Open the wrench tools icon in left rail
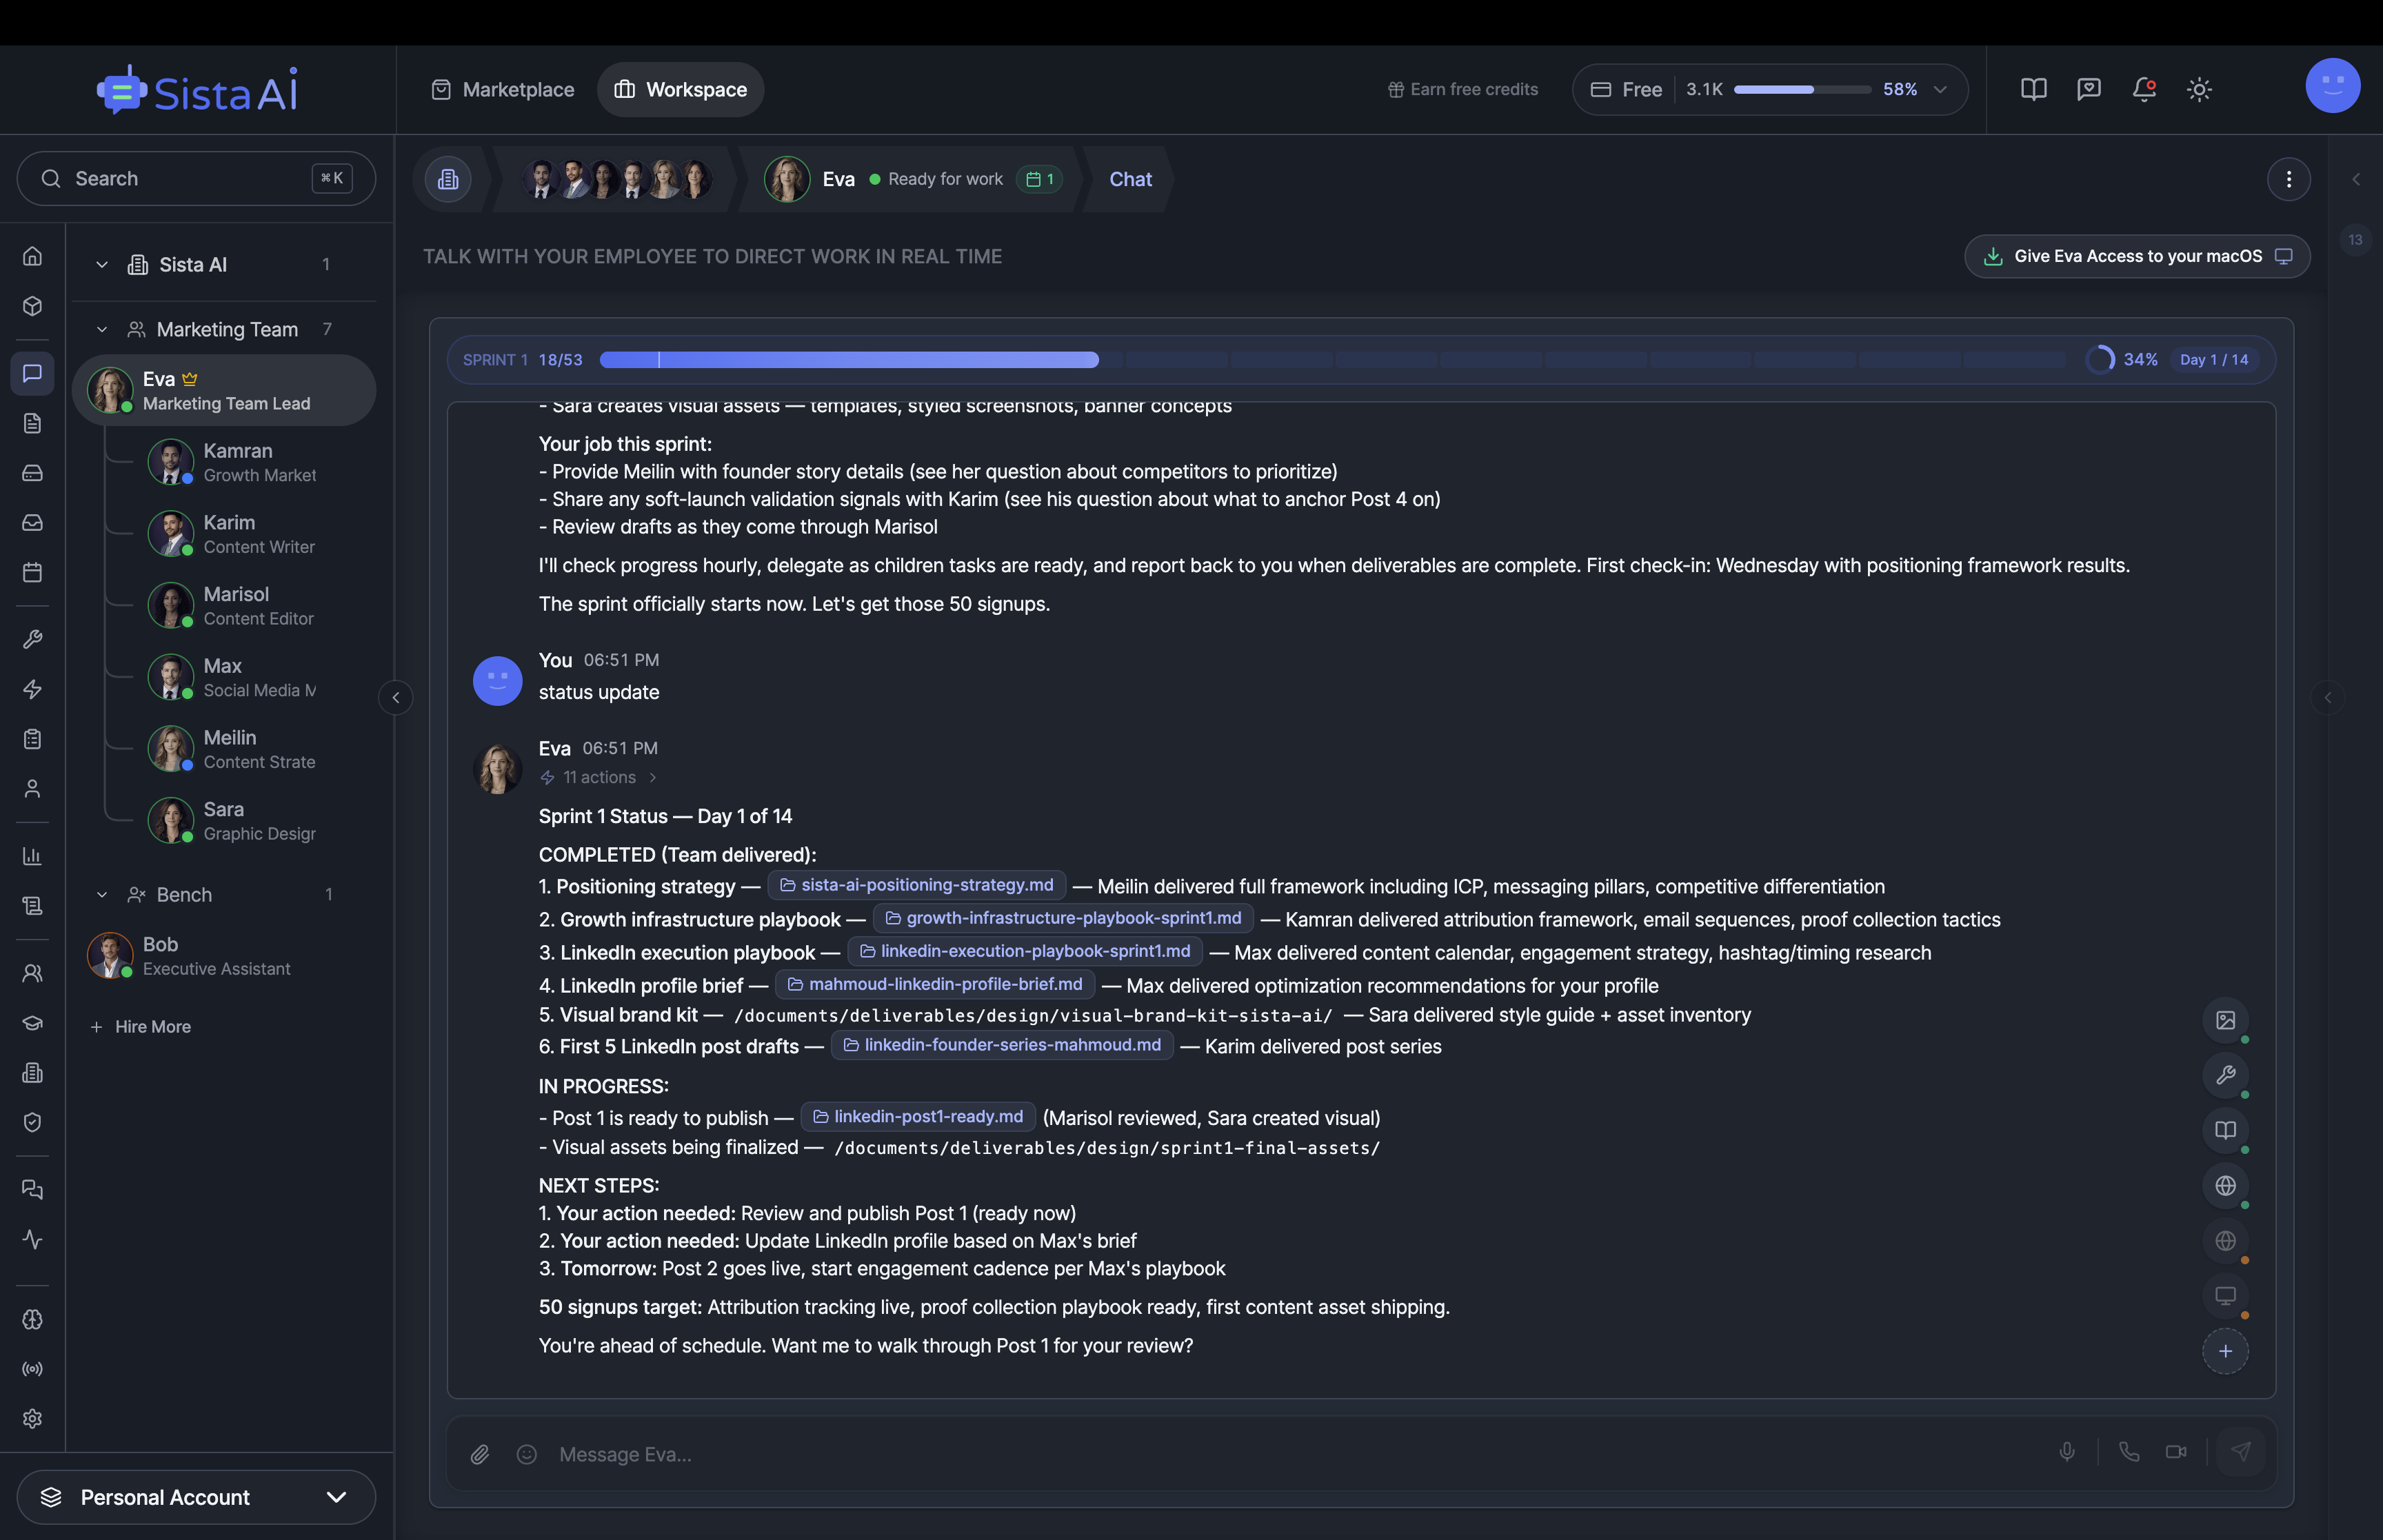The width and height of the screenshot is (2383, 1540). pos(32,640)
